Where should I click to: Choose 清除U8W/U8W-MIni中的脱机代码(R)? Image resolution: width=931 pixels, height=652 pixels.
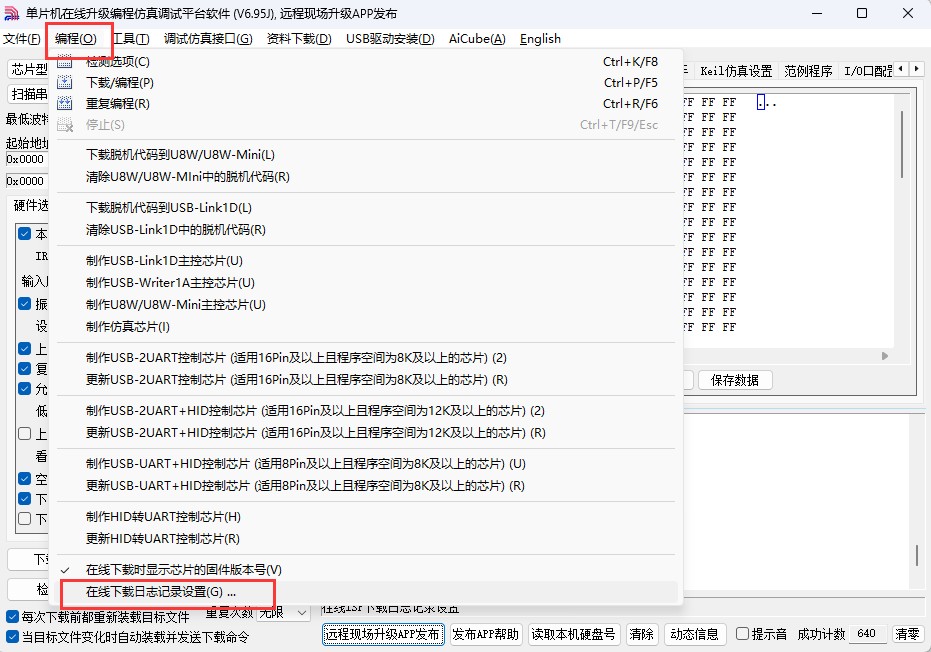tap(366, 177)
